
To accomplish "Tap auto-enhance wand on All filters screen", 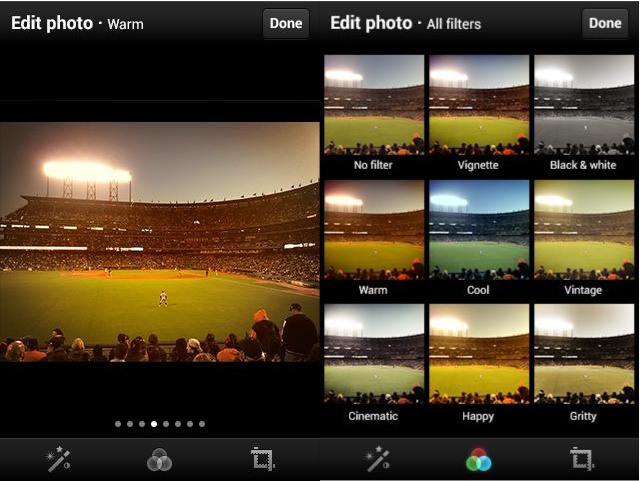I will (x=377, y=460).
